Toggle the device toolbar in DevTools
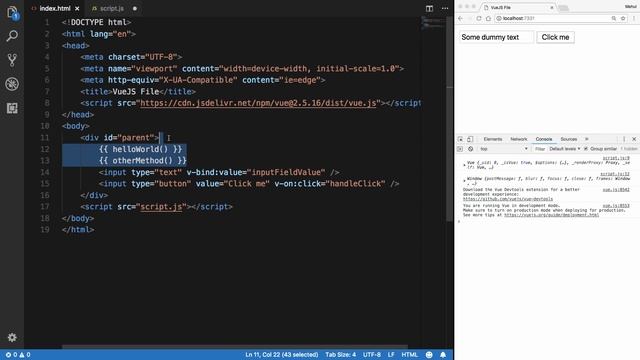 click(470, 139)
